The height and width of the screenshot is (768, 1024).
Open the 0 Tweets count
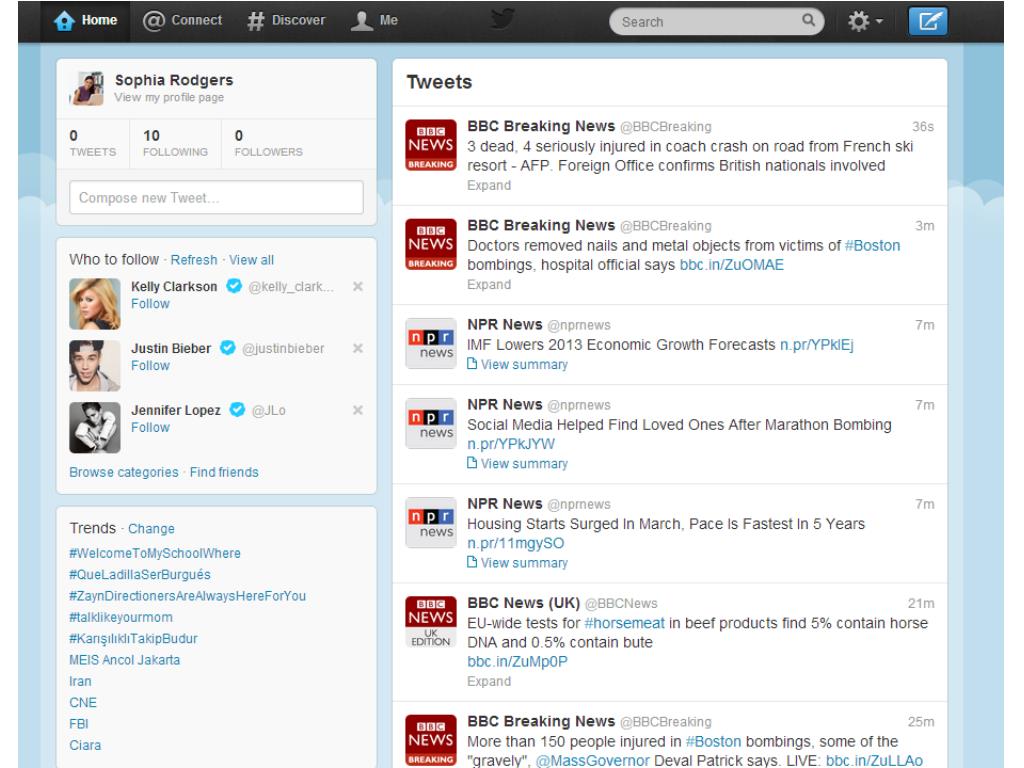(93, 143)
